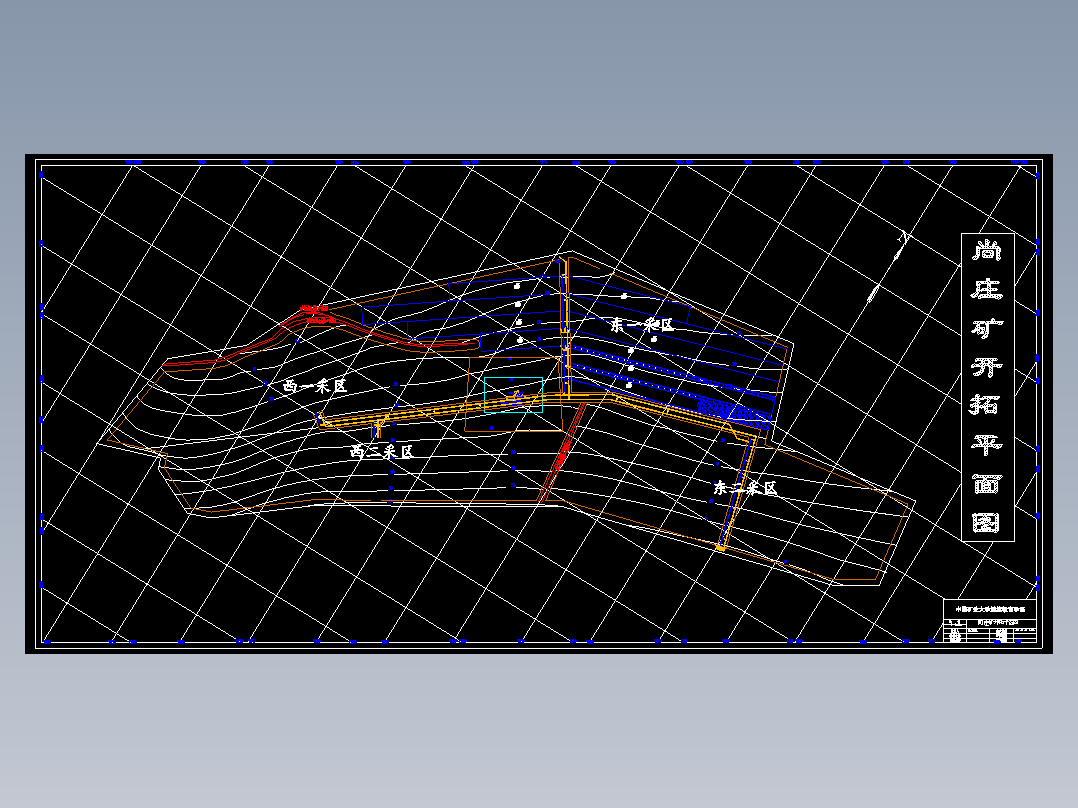Click the 西二采区 mining area label
Viewport: 1078px width, 808px height.
[x=382, y=452]
